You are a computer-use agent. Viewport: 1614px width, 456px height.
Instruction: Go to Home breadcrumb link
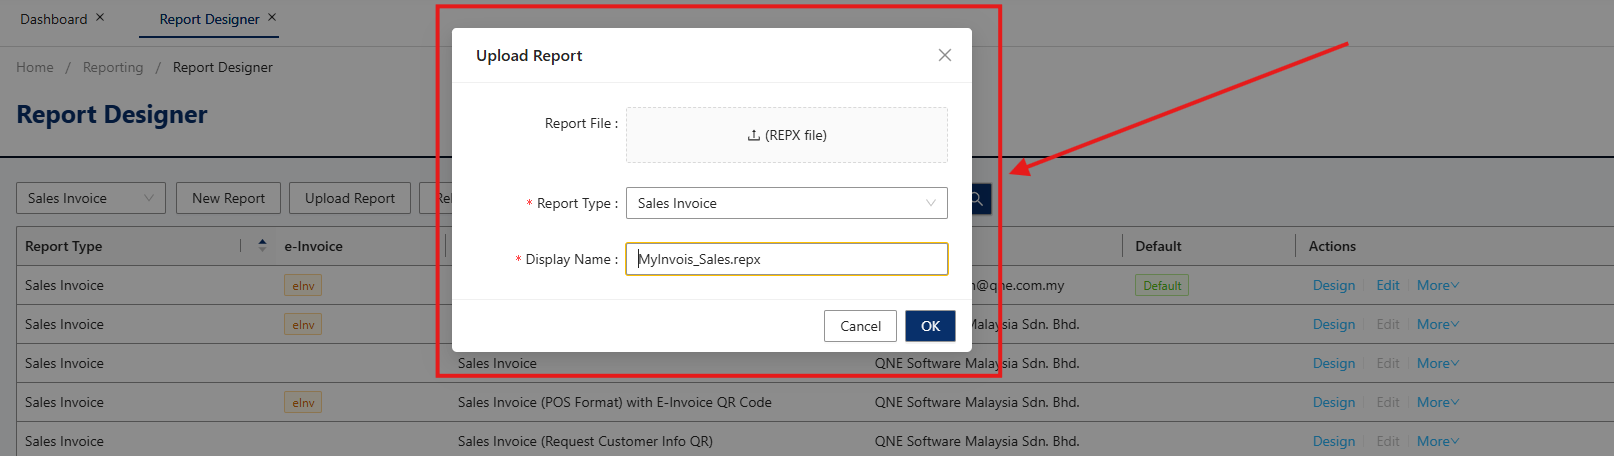[35, 67]
